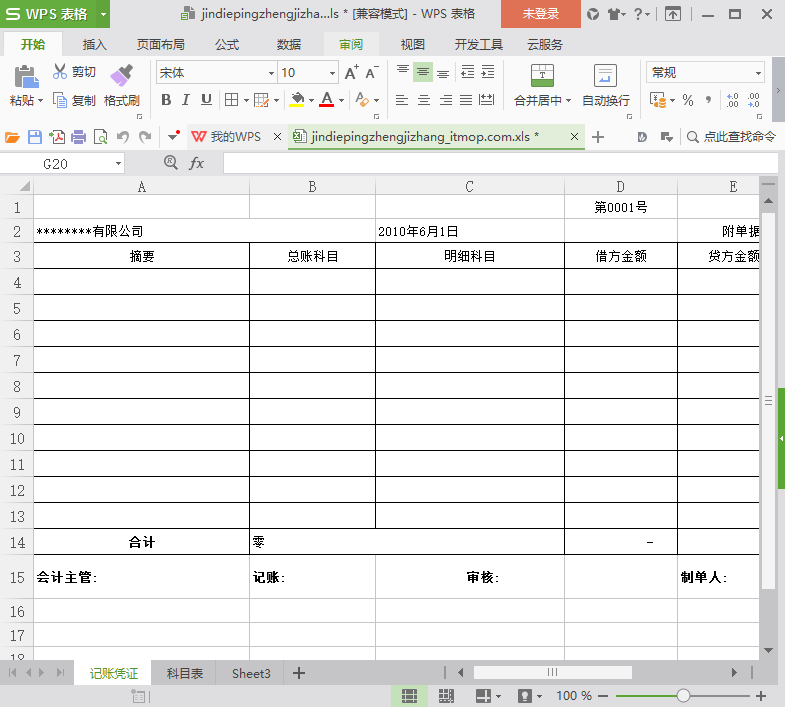
Task: Open the 插入 ribbon tab
Action: [95, 45]
